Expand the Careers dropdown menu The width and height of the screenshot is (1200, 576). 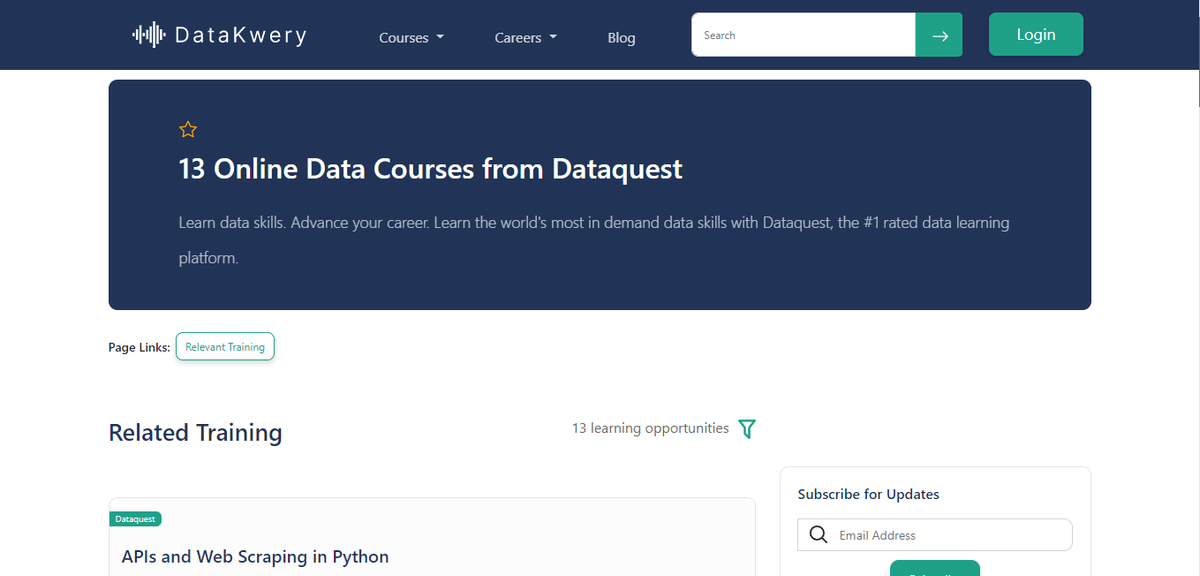(x=525, y=38)
